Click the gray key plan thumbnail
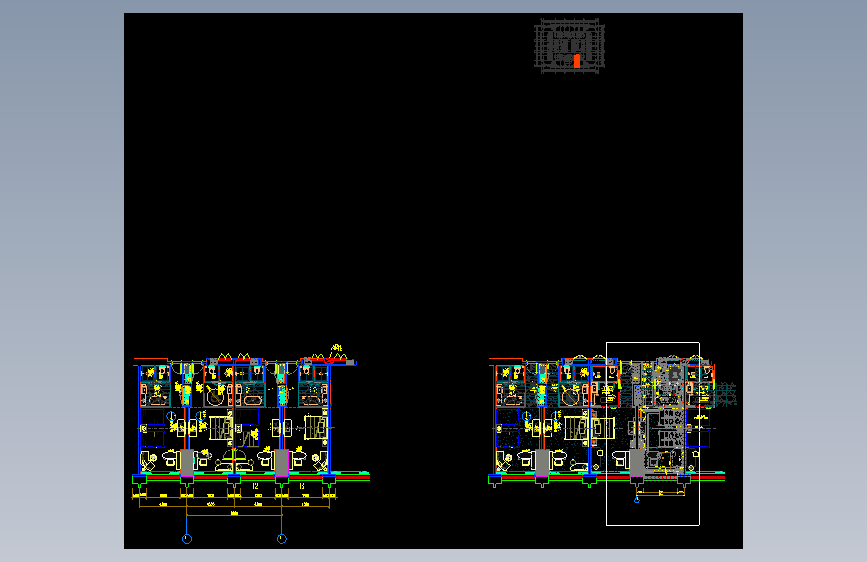This screenshot has height=562, width=867. 570,45
